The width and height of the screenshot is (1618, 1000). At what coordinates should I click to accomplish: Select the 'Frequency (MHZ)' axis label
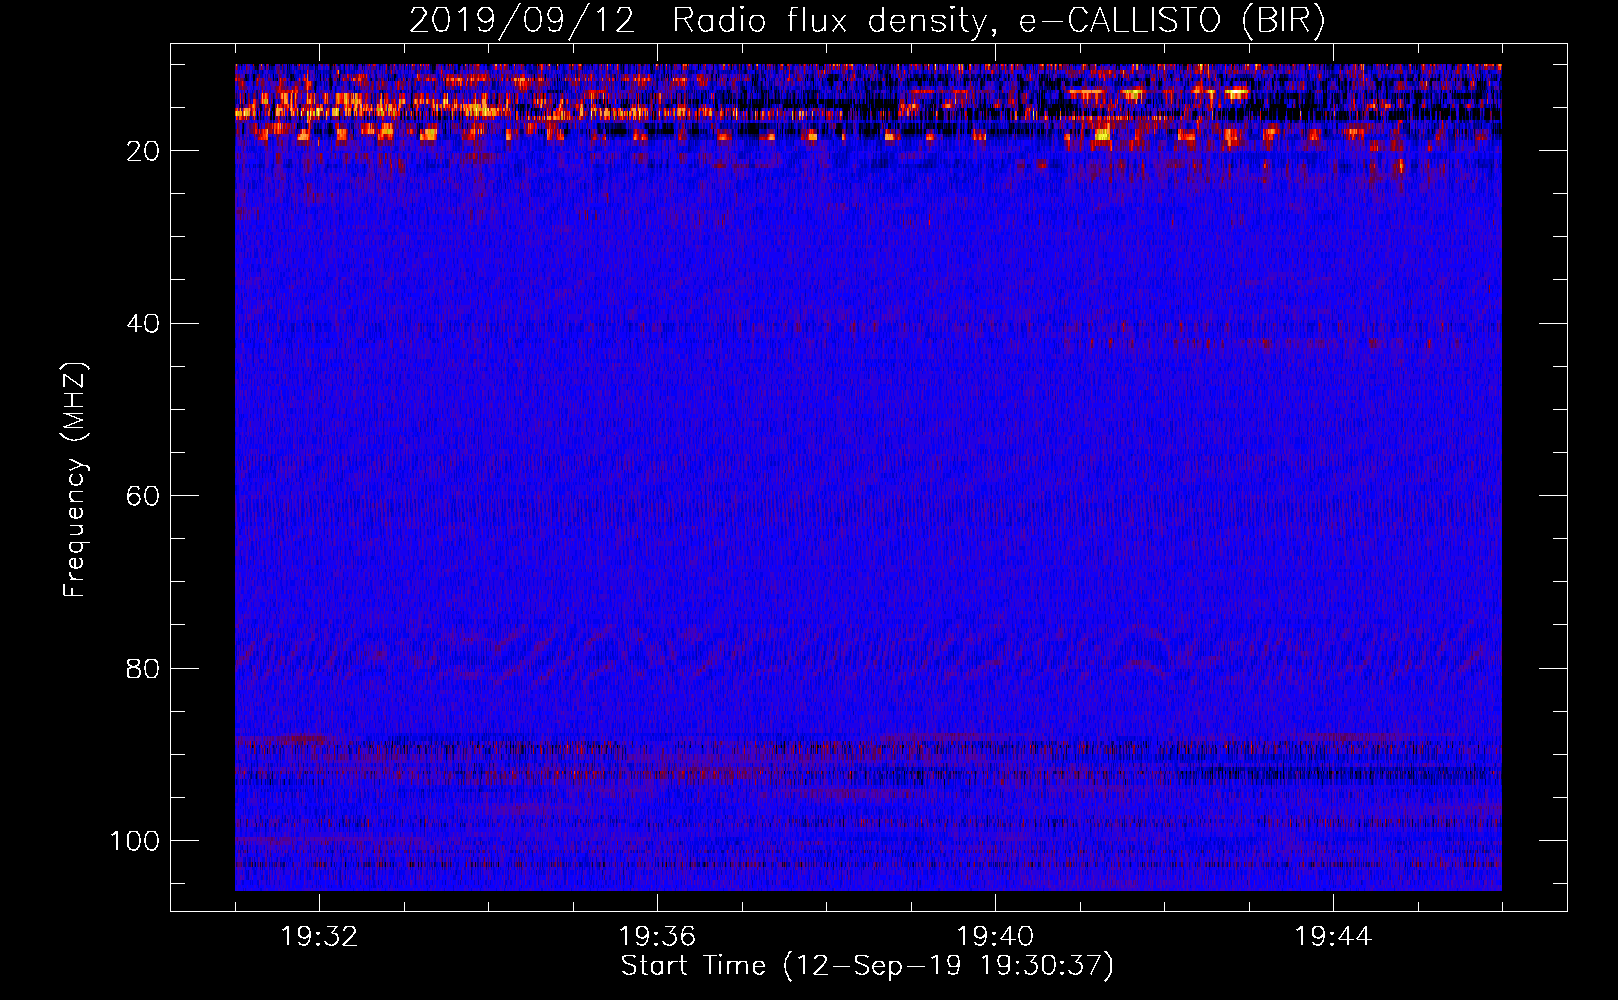point(75,480)
